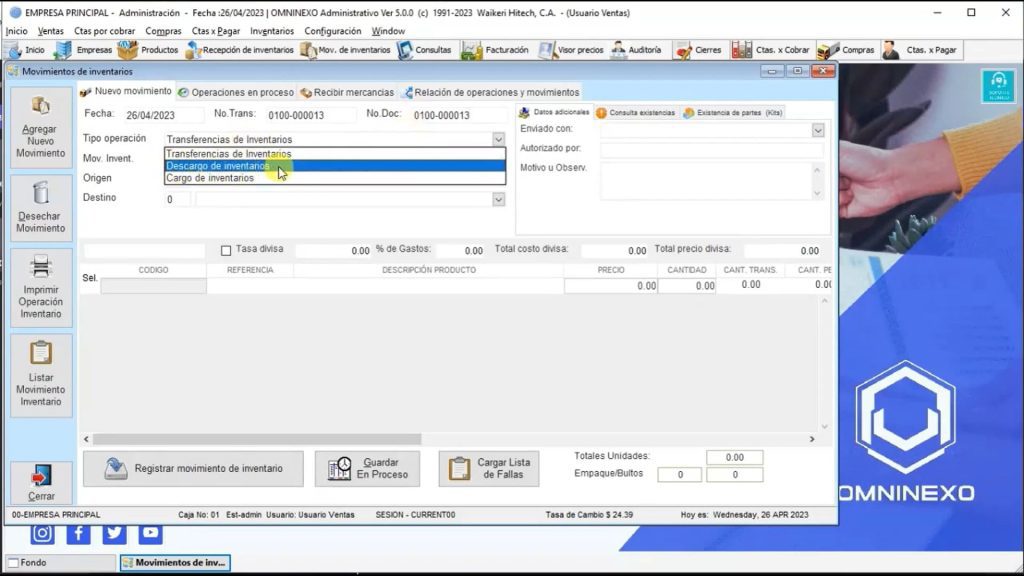Click Listar Movimiento Inventario clipboard icon
The image size is (1024, 576).
[x=40, y=353]
